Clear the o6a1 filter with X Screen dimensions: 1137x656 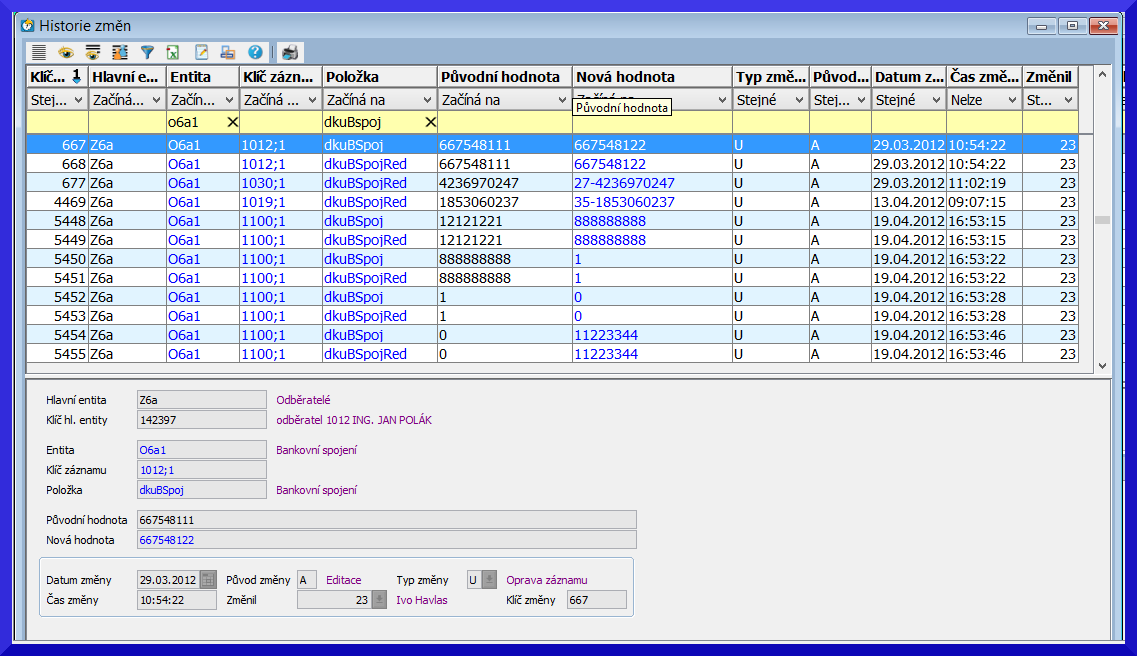tap(232, 122)
